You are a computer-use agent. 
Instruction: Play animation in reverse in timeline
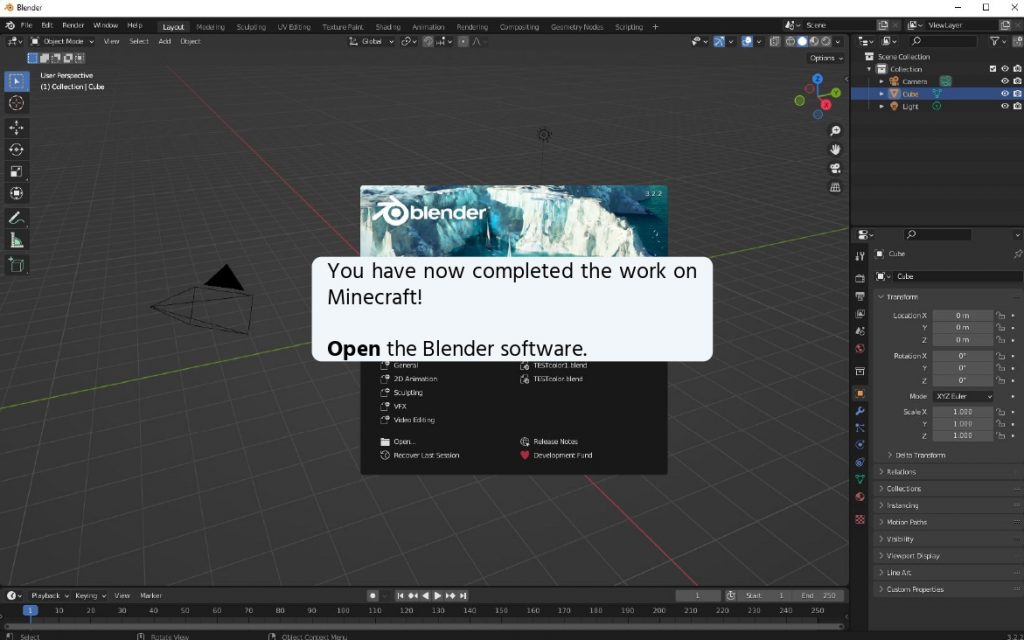425,596
